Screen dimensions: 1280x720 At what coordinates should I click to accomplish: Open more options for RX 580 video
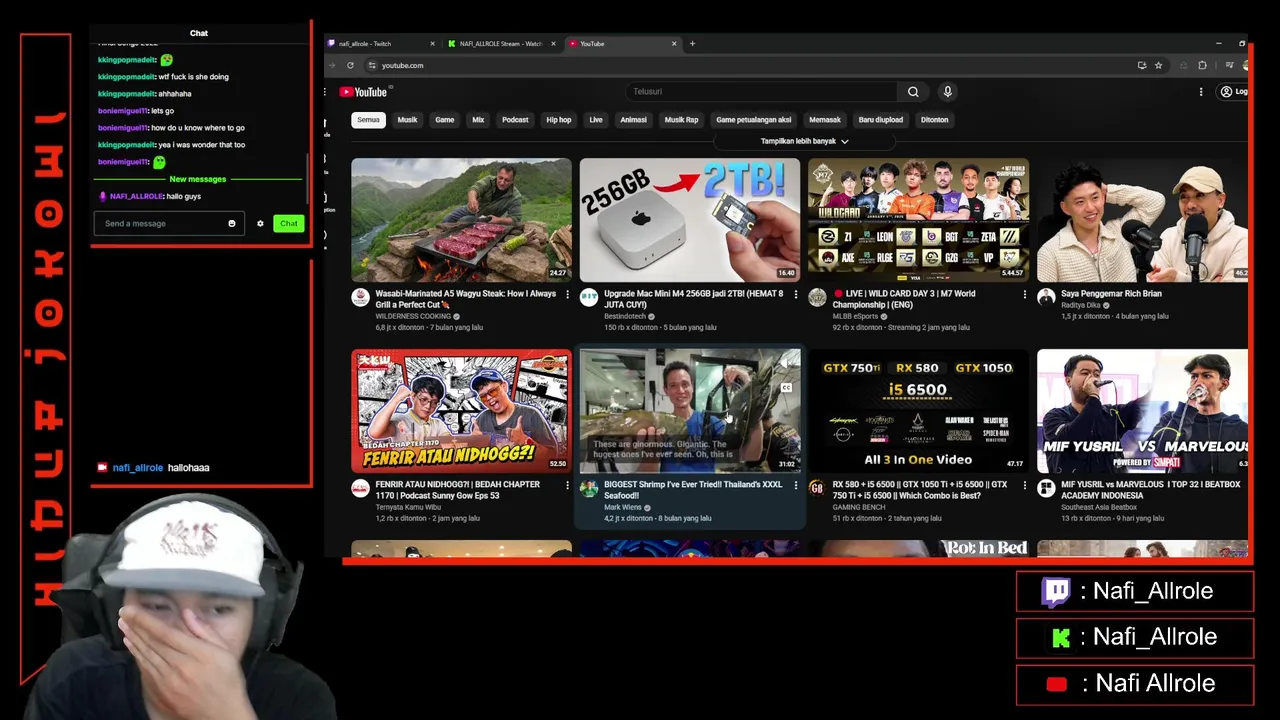[x=1024, y=486]
